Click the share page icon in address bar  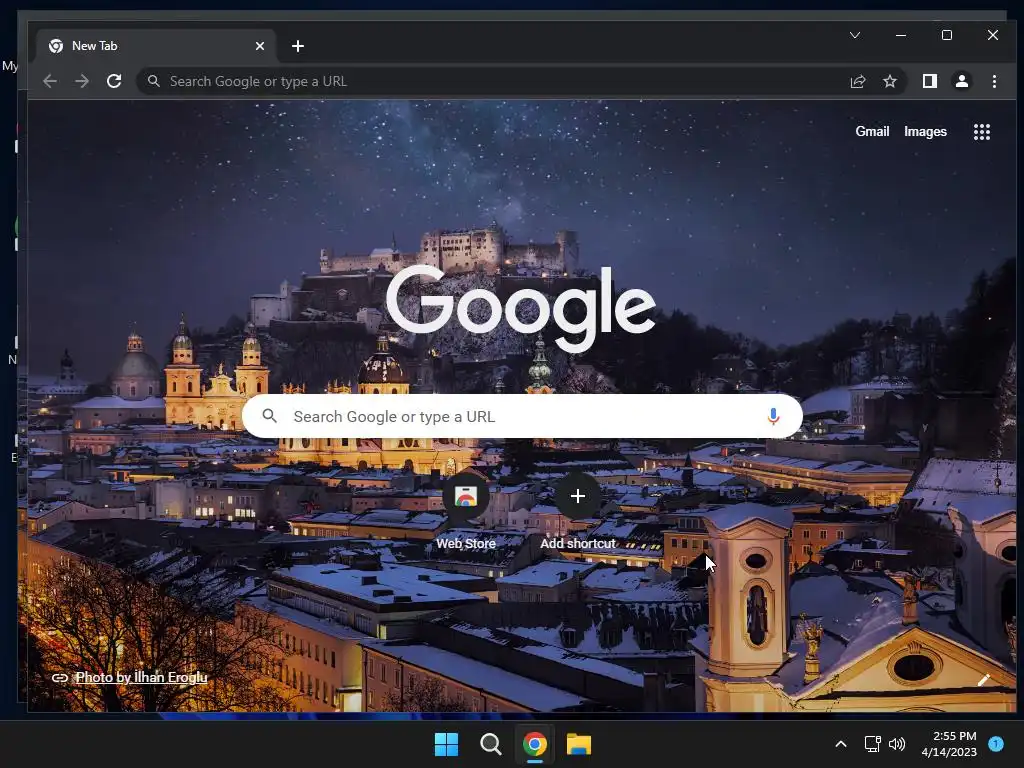click(x=857, y=81)
